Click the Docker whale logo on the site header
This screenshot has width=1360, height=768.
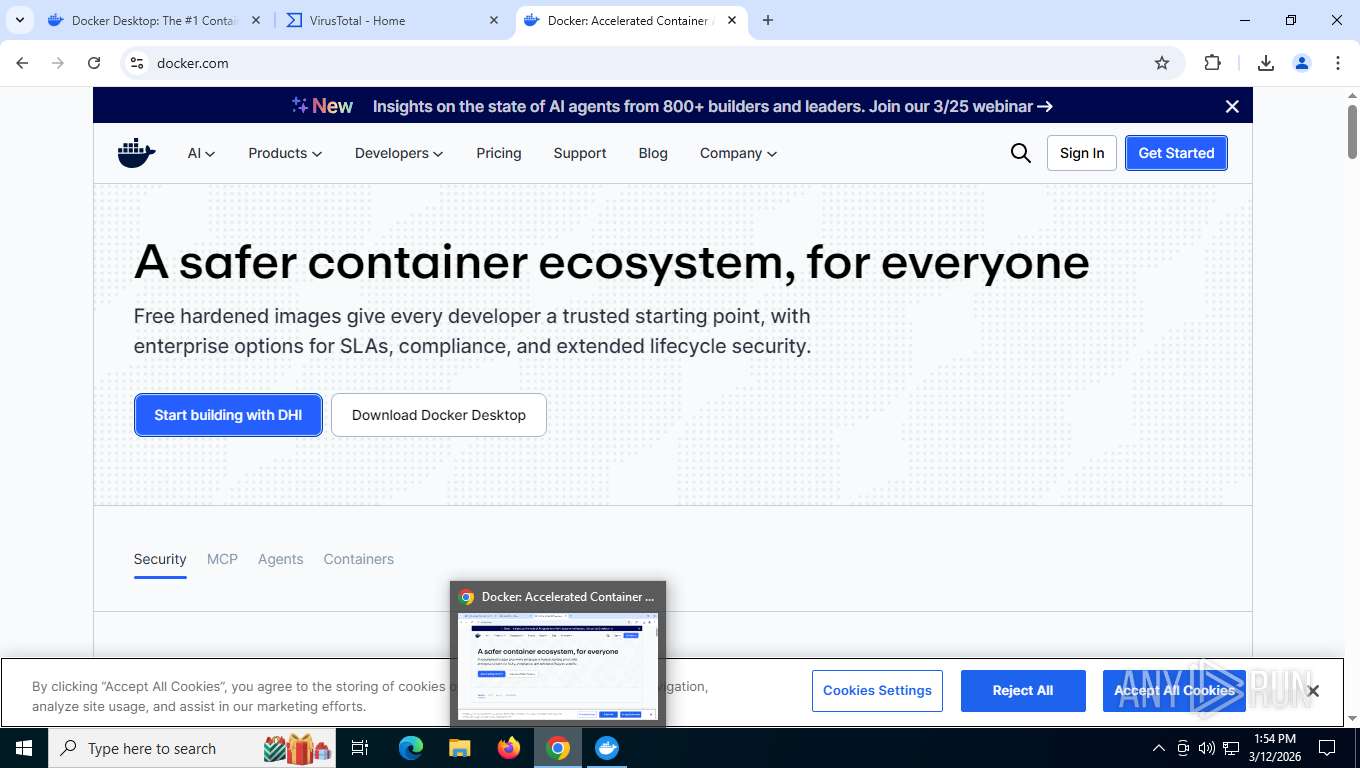tap(137, 153)
